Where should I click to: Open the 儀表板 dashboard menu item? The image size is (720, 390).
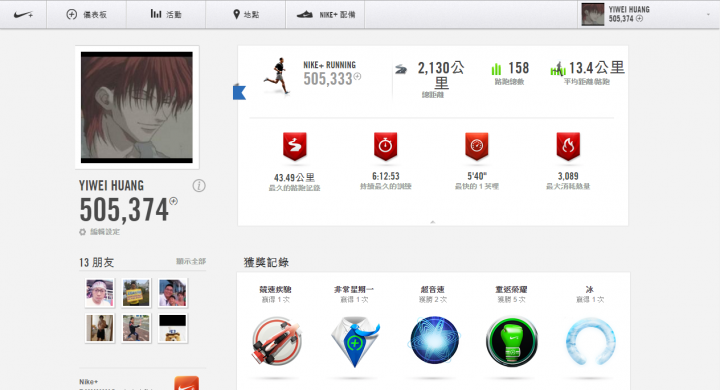click(86, 15)
